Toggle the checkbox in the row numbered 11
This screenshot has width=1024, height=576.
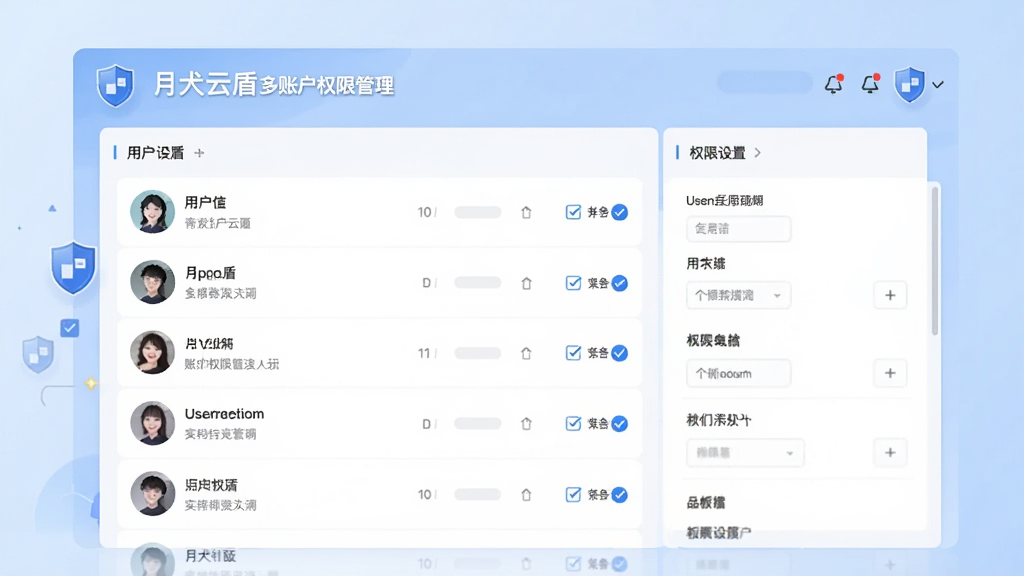[x=573, y=353]
